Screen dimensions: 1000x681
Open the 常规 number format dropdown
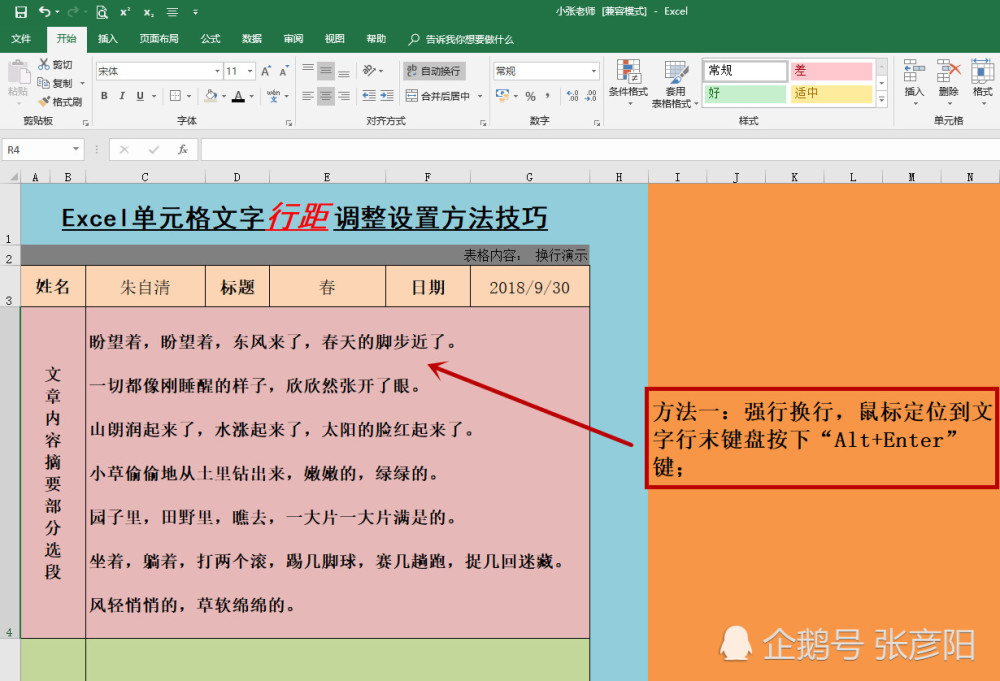coord(594,71)
